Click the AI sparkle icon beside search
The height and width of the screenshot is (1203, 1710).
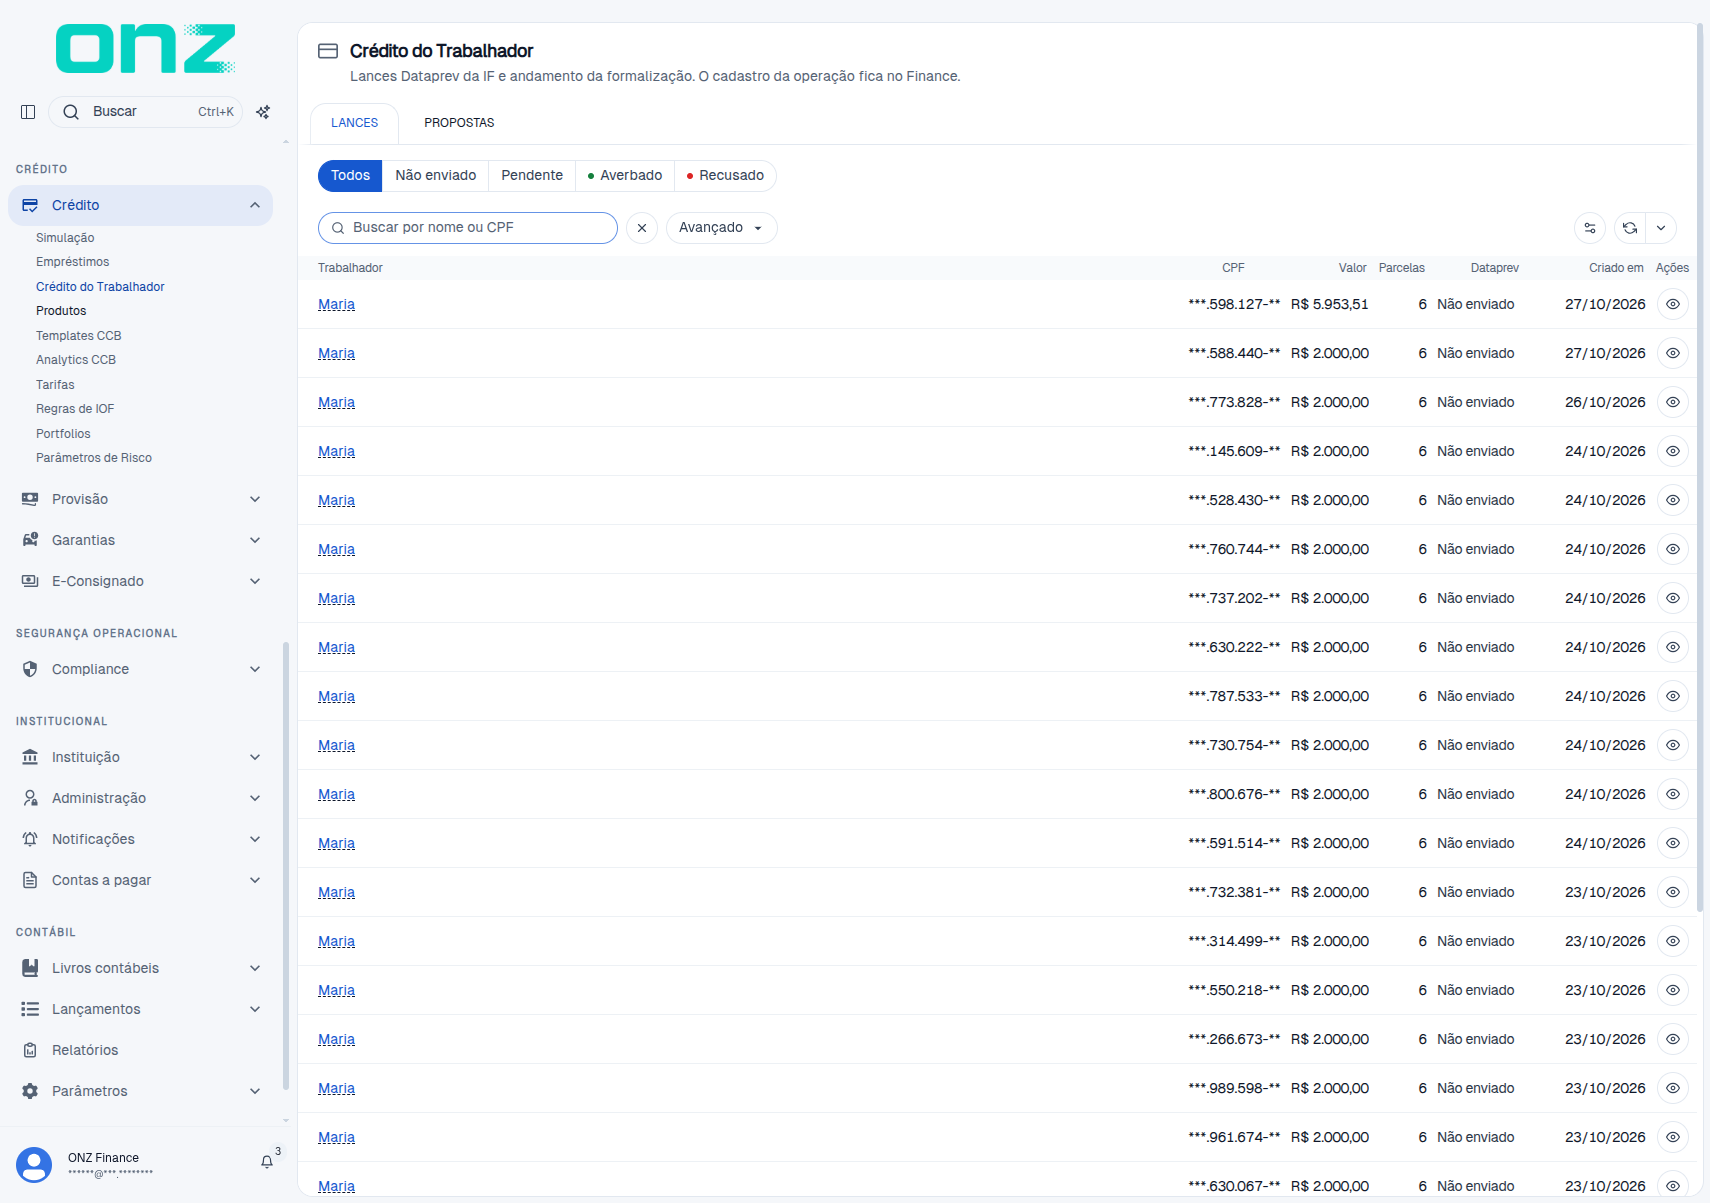(263, 112)
